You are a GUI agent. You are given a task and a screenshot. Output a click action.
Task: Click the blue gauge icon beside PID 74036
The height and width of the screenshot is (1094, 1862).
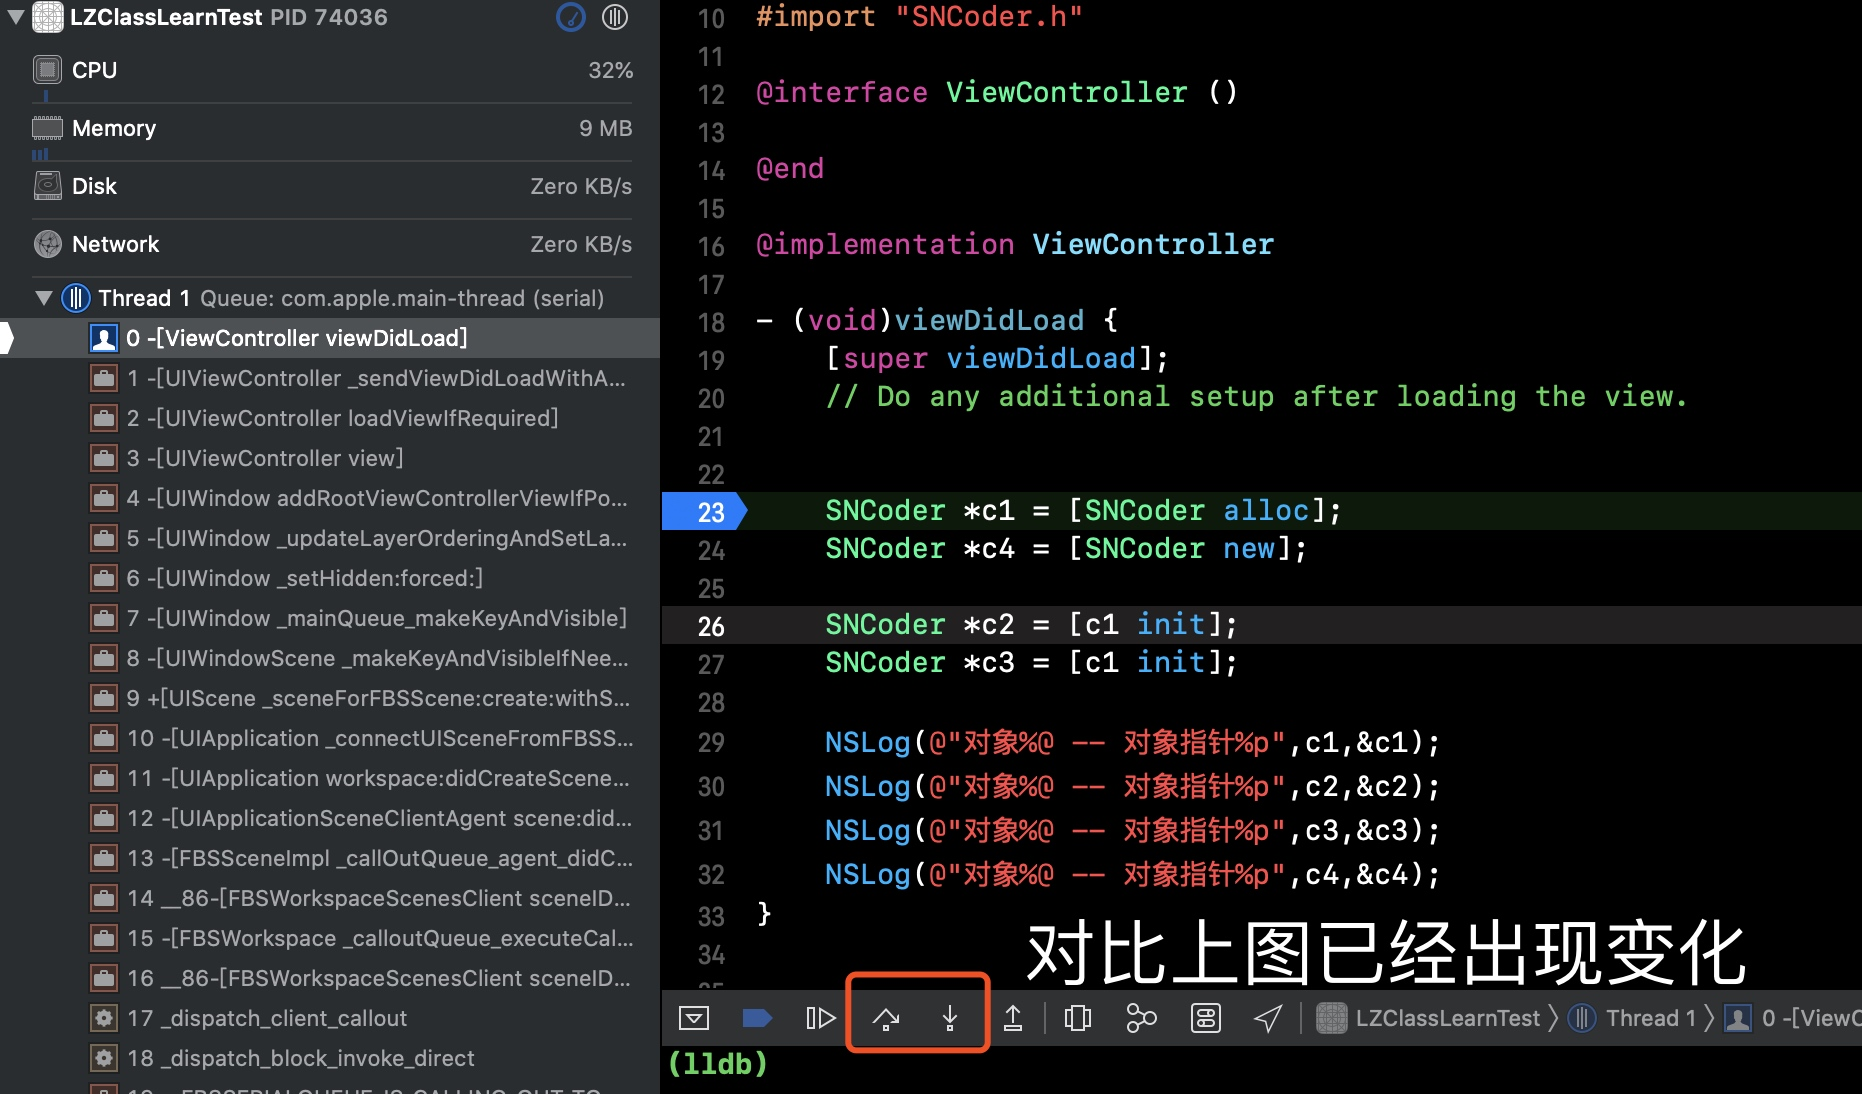[571, 17]
